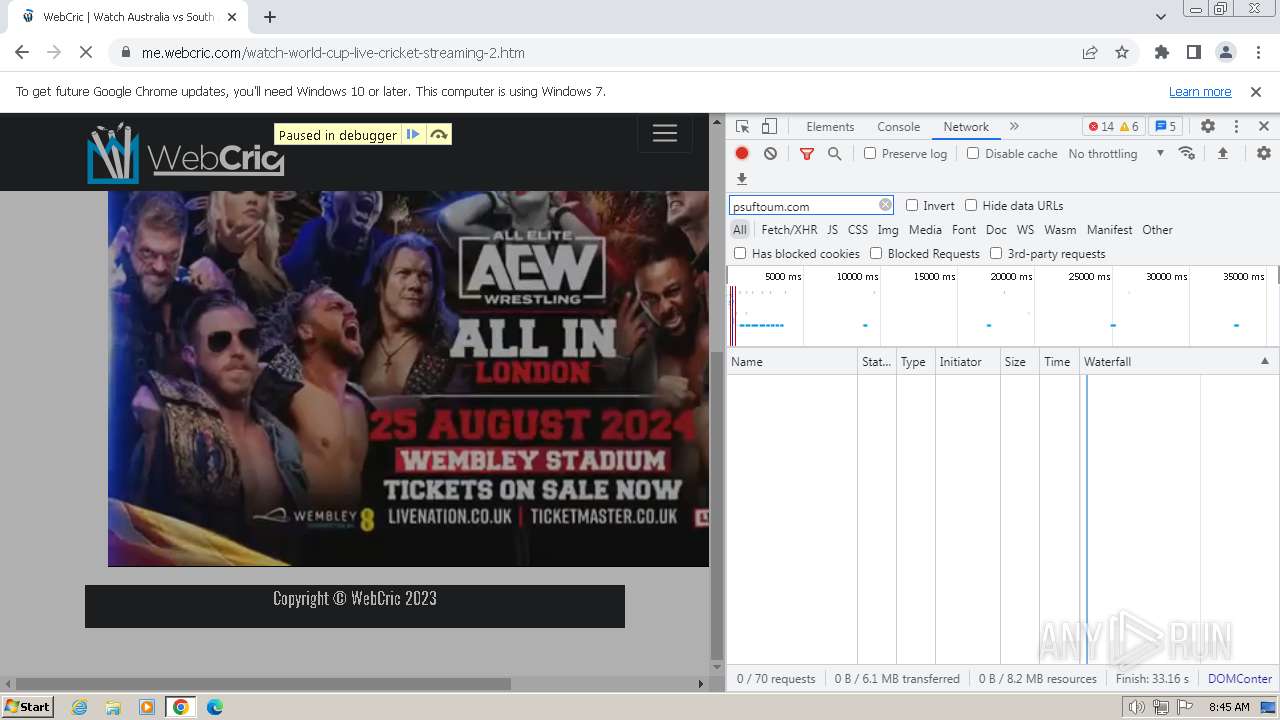Filter requests by Fetch/XHR
1280x720 pixels.
pos(789,229)
